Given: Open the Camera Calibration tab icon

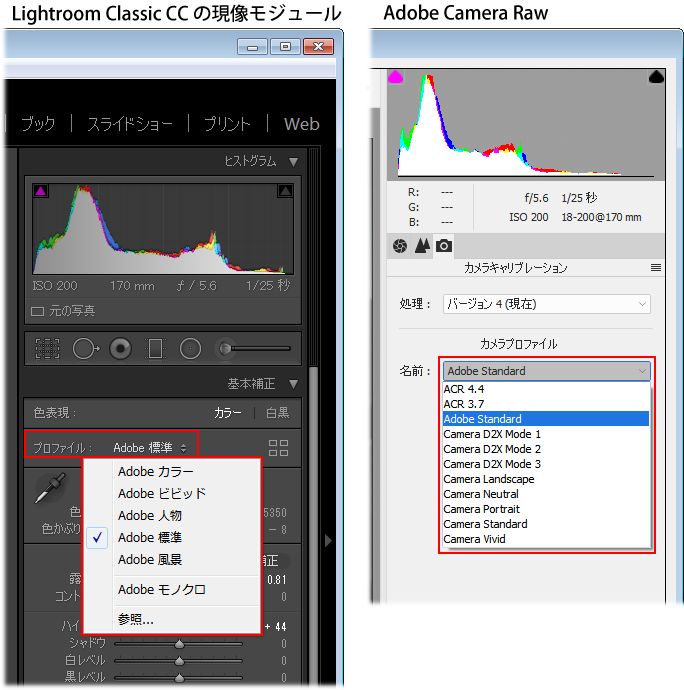Looking at the screenshot, I should click(x=444, y=246).
